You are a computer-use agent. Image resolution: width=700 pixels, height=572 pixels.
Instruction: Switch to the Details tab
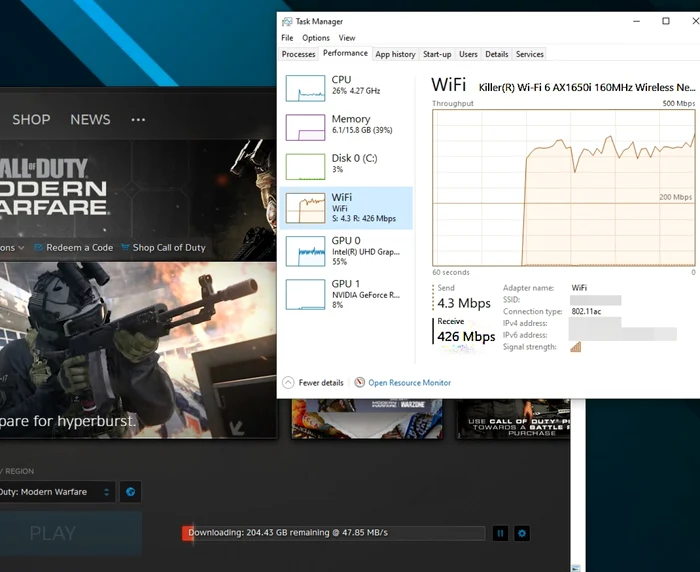(496, 54)
